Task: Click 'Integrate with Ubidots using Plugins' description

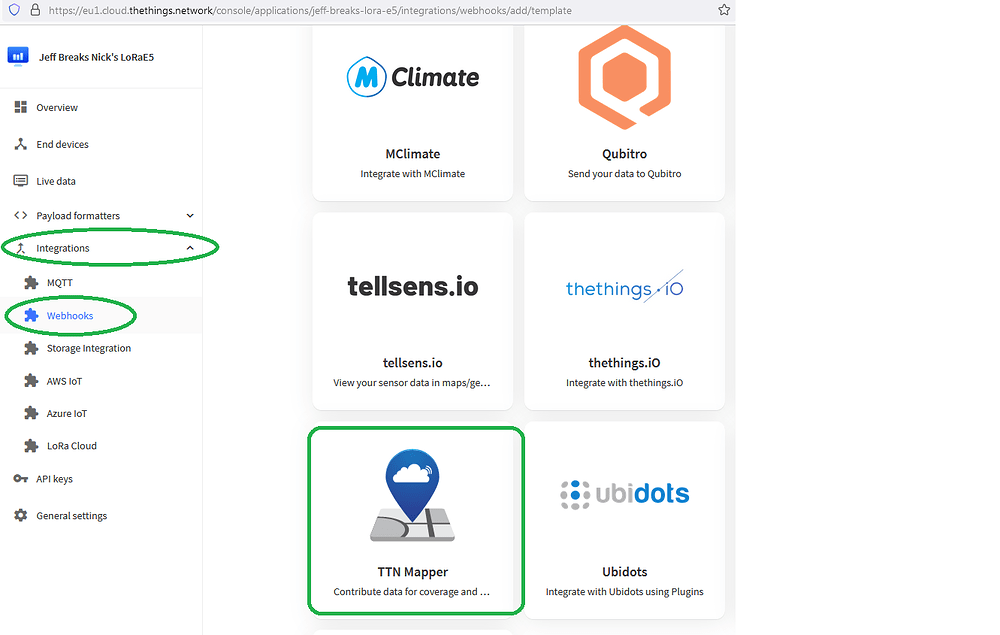Action: [624, 592]
